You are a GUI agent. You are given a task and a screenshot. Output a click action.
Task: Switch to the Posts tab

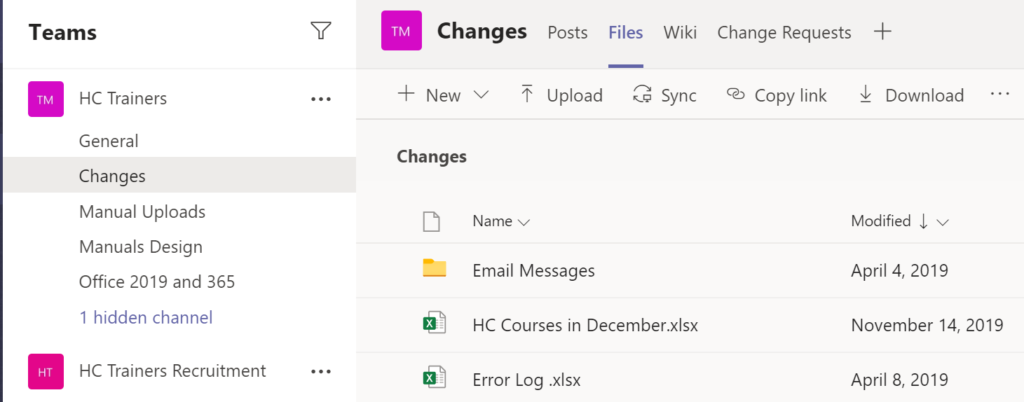pos(567,33)
